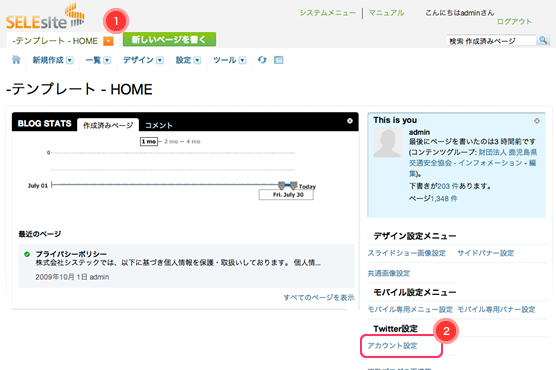Click the left timeline slider handle
Image resolution: width=556 pixels, height=370 pixels.
(x=281, y=185)
